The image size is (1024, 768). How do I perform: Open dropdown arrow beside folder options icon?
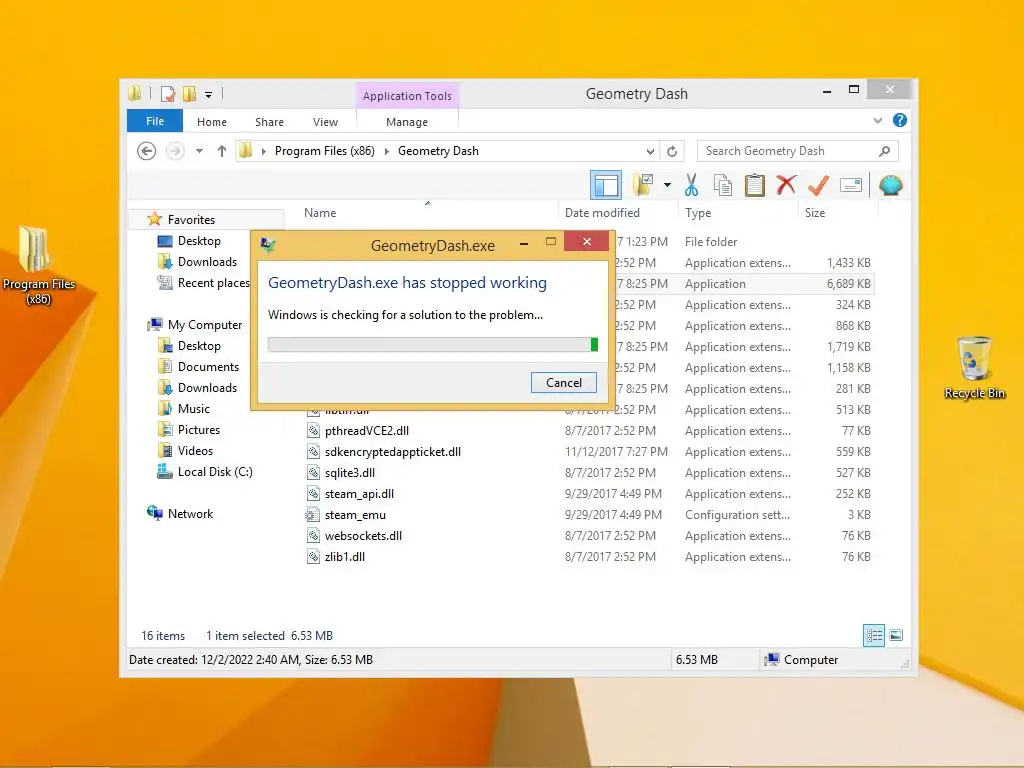click(667, 185)
